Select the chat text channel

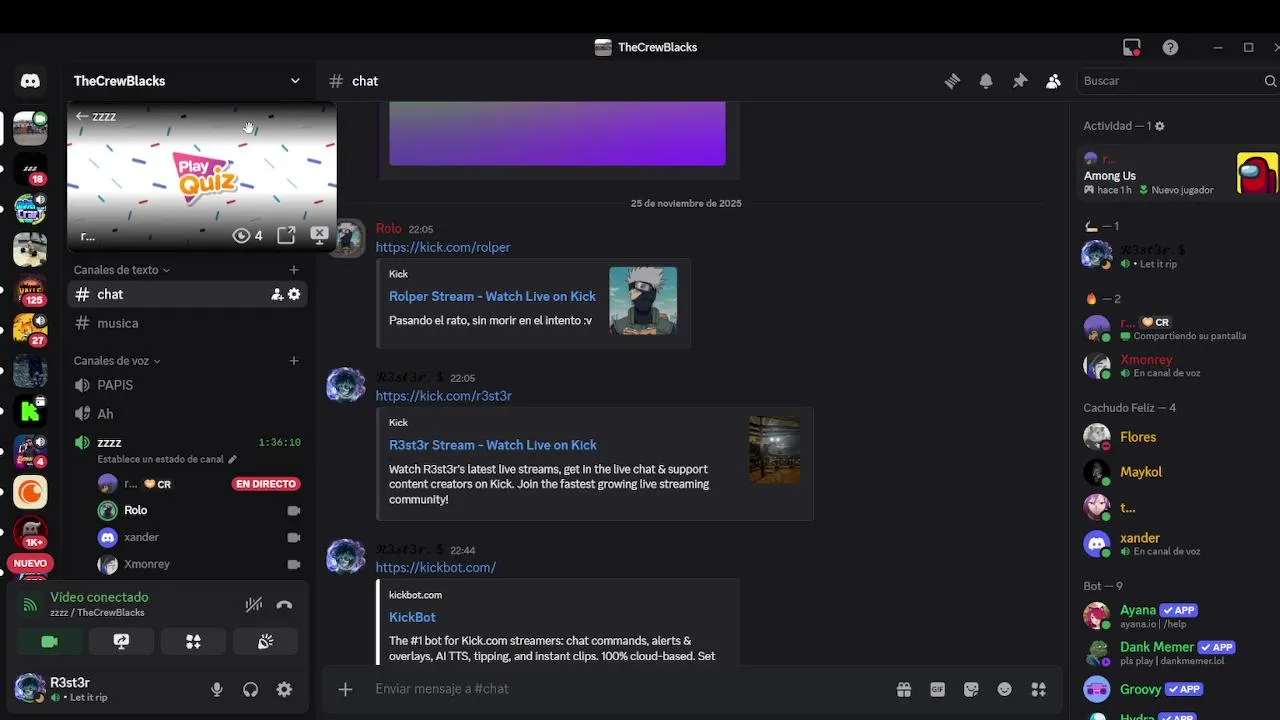tap(186, 294)
